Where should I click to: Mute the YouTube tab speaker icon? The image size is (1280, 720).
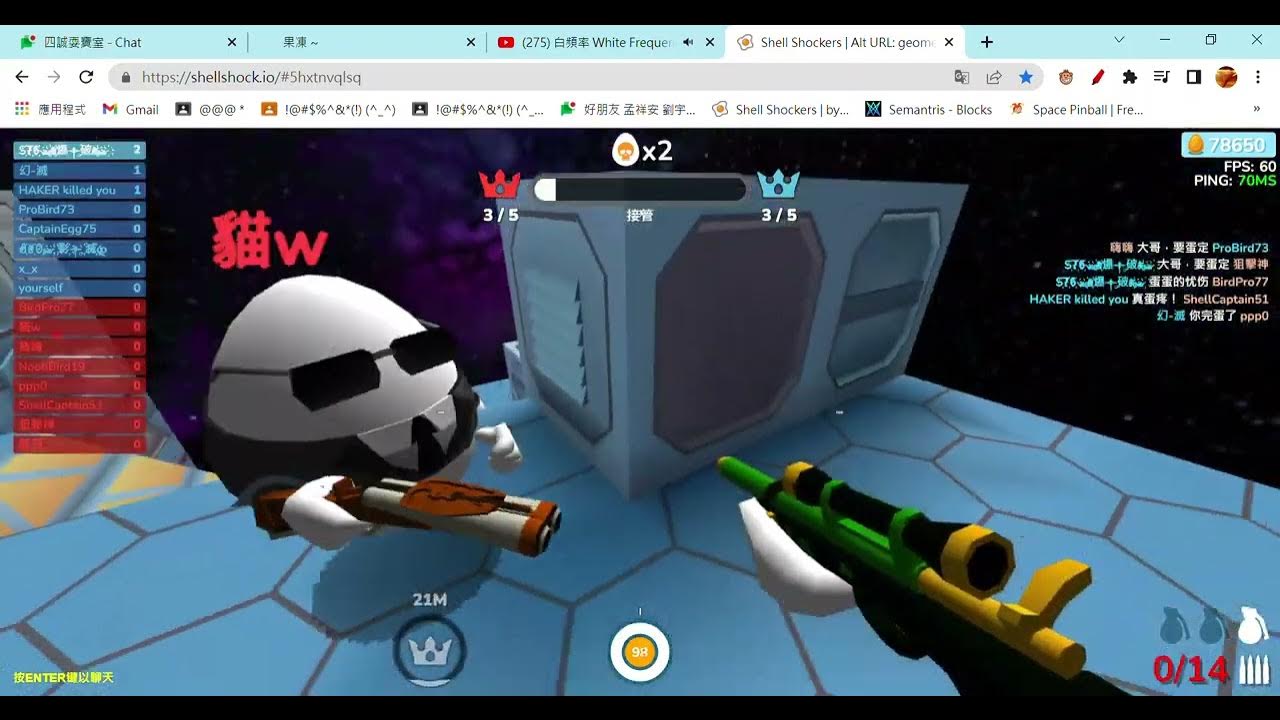pos(688,42)
